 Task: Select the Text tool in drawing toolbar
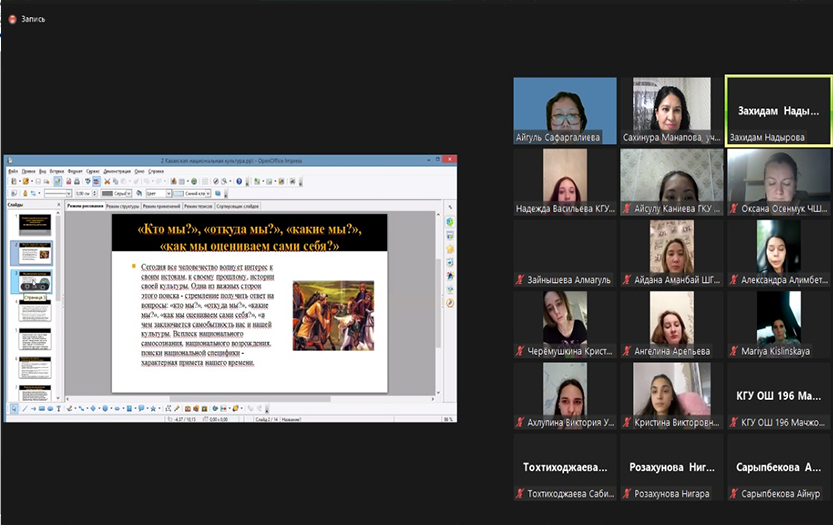point(58,408)
